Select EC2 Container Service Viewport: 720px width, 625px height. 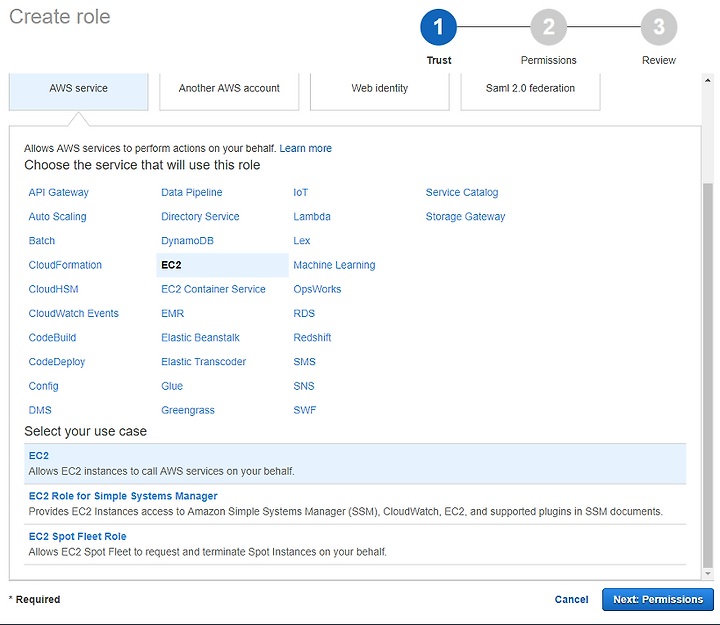(x=213, y=289)
